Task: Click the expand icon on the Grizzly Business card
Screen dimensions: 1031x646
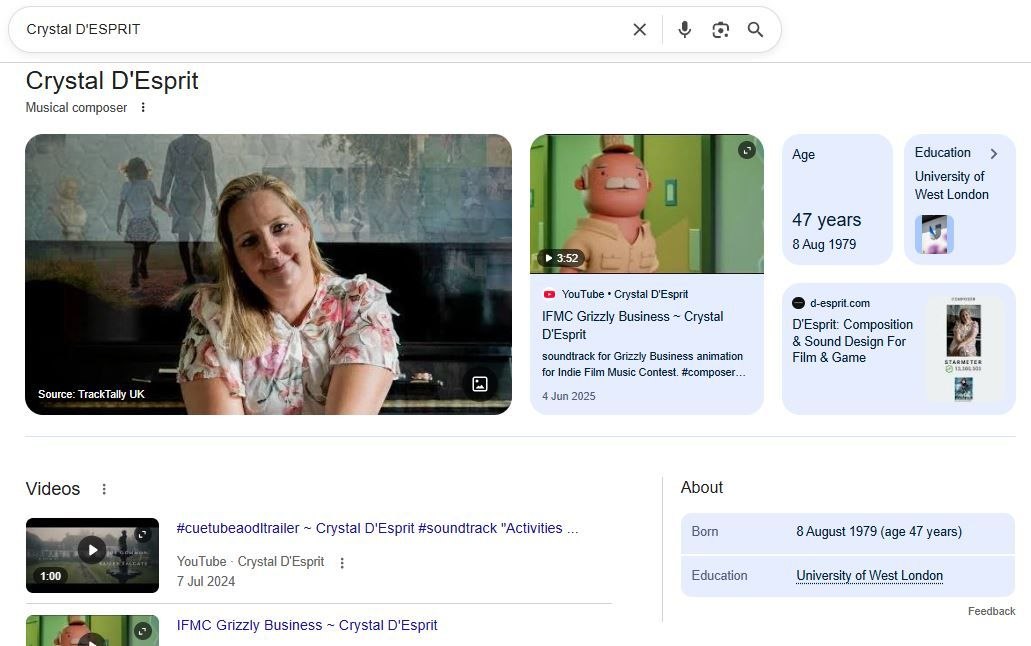Action: [x=746, y=151]
